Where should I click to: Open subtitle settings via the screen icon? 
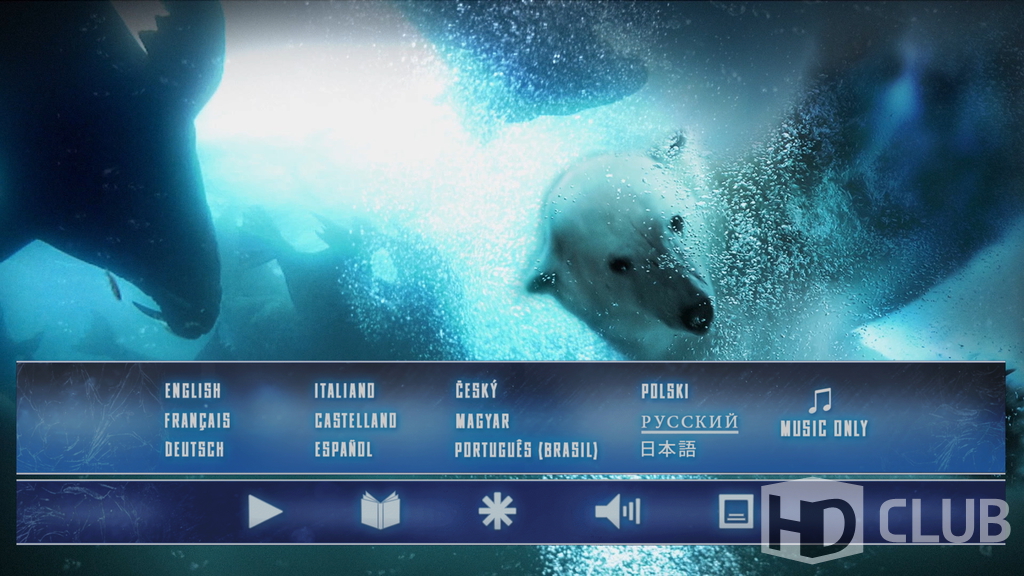[x=736, y=511]
